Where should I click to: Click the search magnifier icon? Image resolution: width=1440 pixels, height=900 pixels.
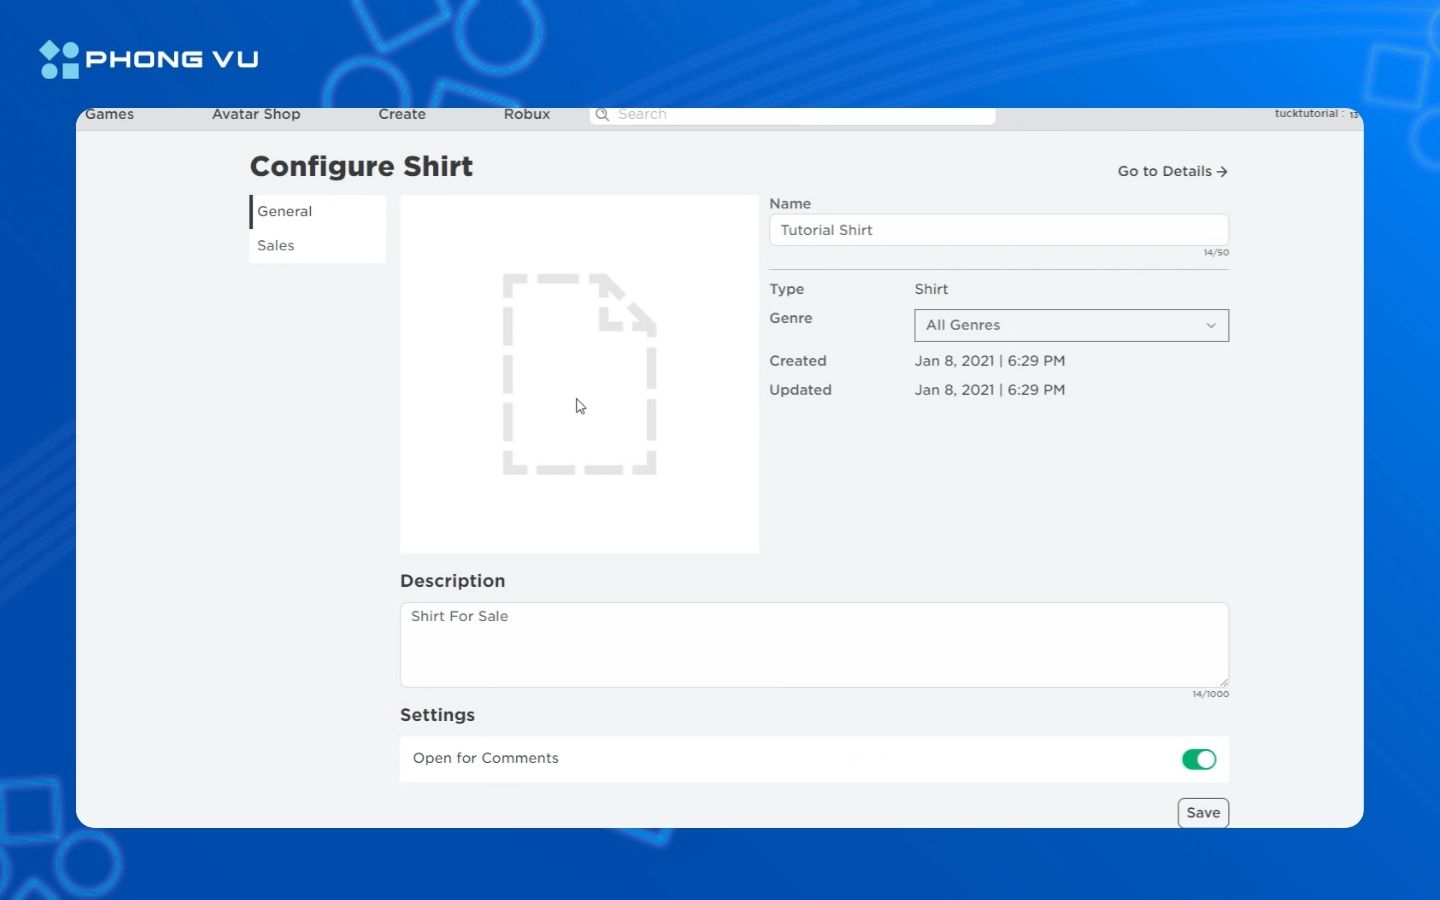coord(602,115)
